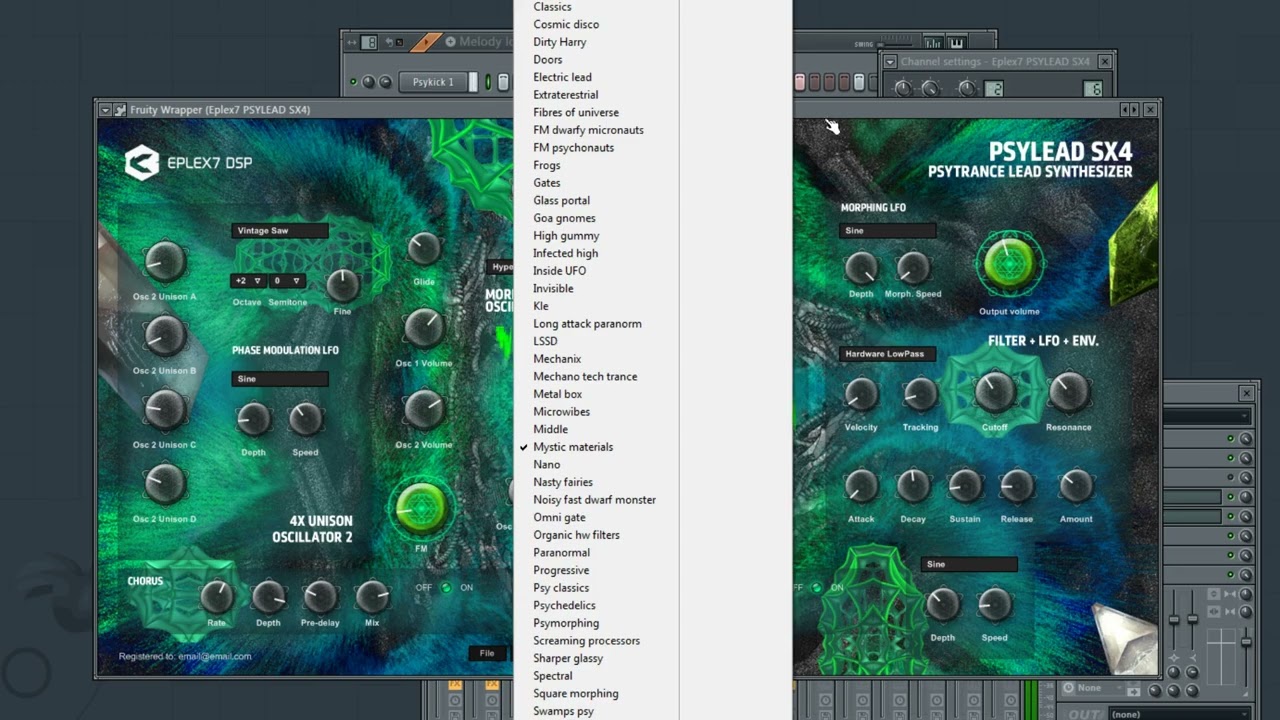Turn the Output volume green knob
The image size is (1280, 720).
1009,264
